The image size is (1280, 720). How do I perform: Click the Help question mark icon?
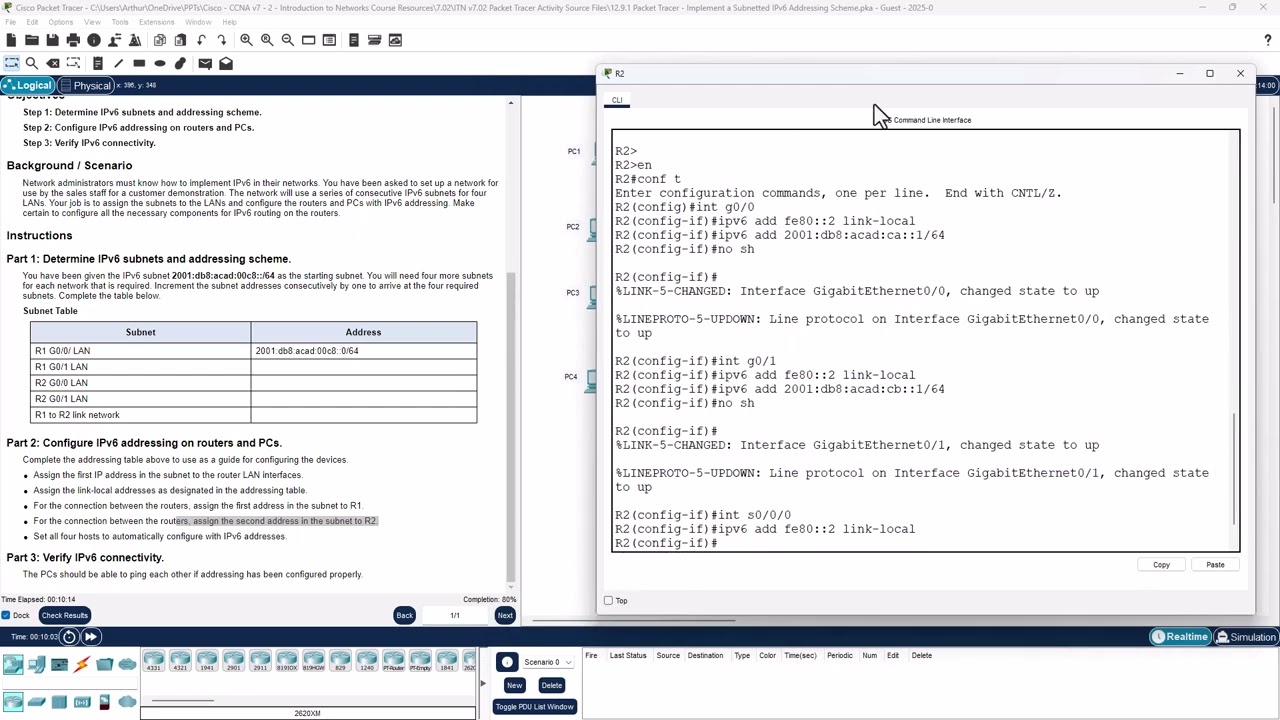(x=1268, y=40)
